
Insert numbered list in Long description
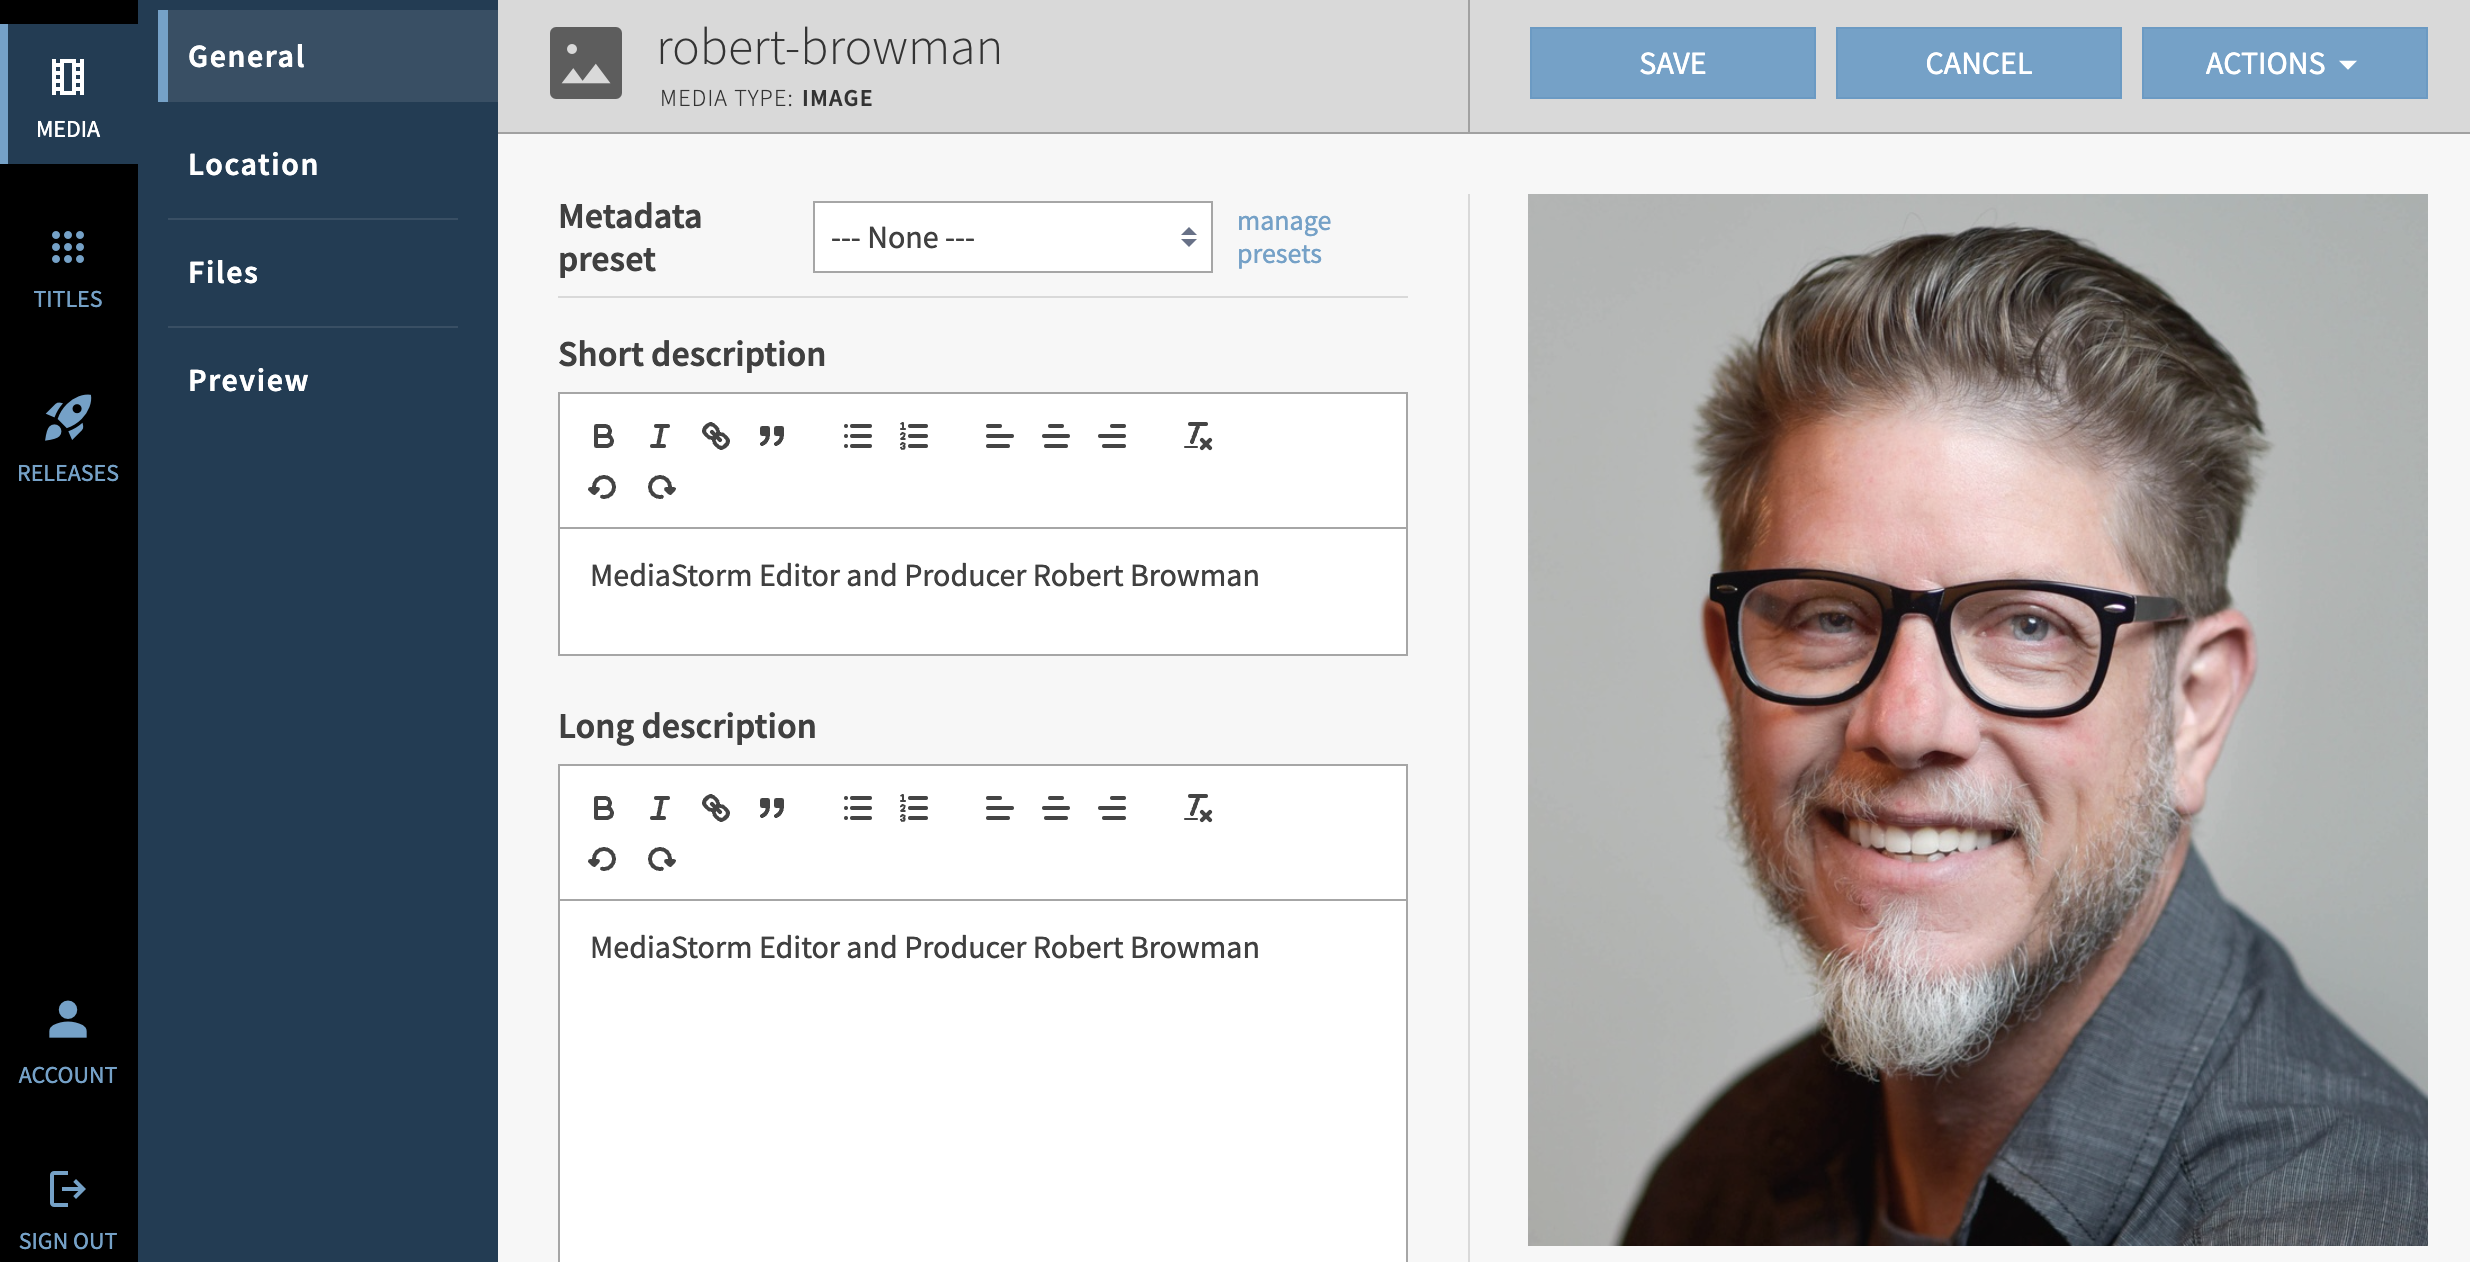[x=913, y=808]
